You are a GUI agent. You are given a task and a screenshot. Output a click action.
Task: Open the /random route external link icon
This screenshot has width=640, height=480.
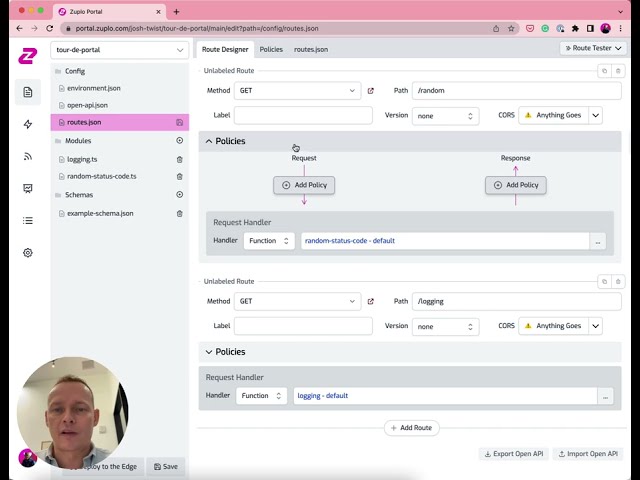pyautogui.click(x=371, y=91)
